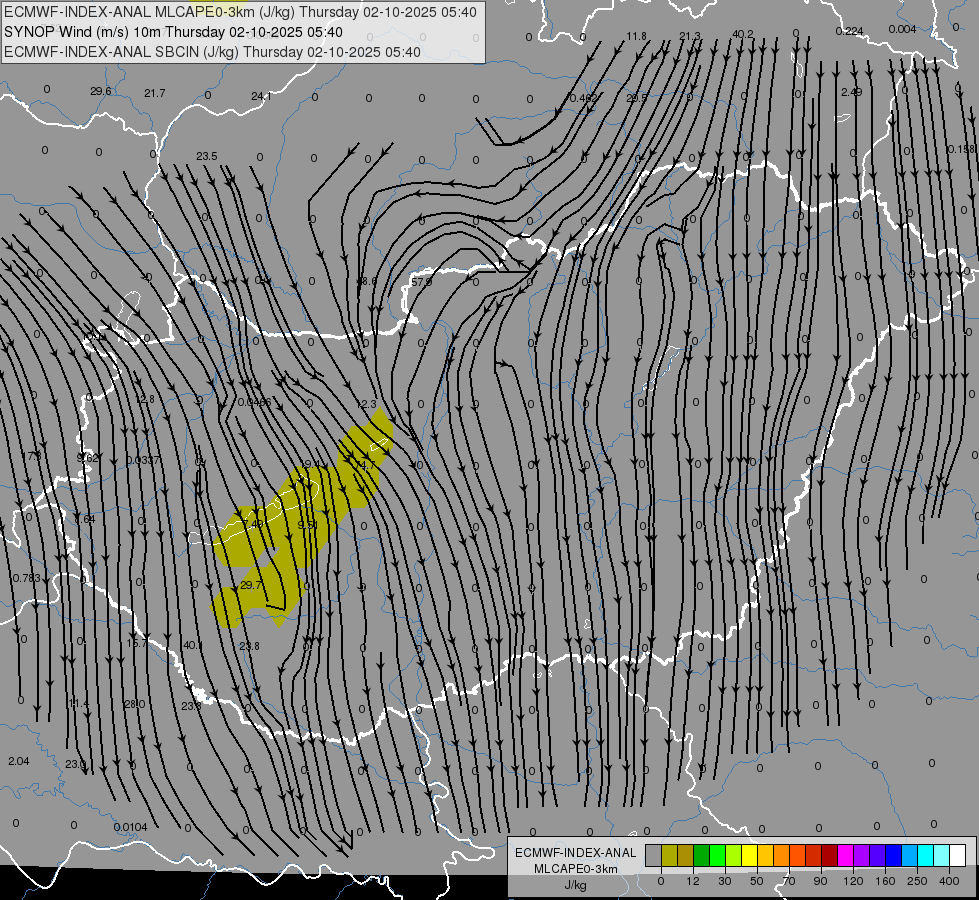Click the legend tick label 160
Image resolution: width=979 pixels, height=900 pixels.
click(x=885, y=881)
